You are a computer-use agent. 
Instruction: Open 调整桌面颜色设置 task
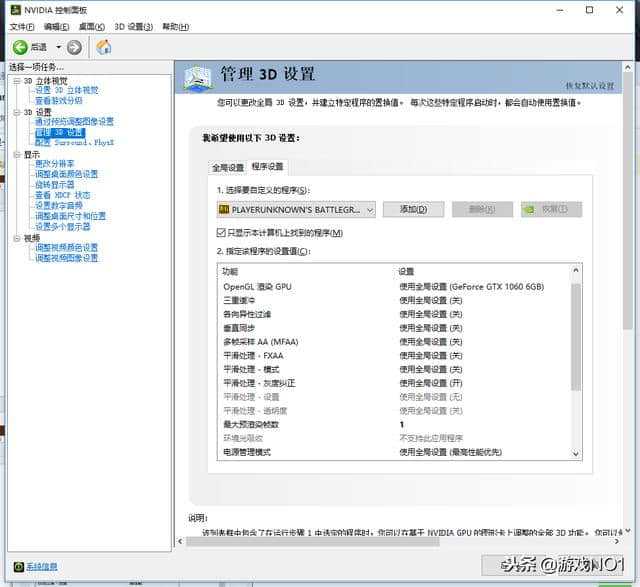point(67,174)
